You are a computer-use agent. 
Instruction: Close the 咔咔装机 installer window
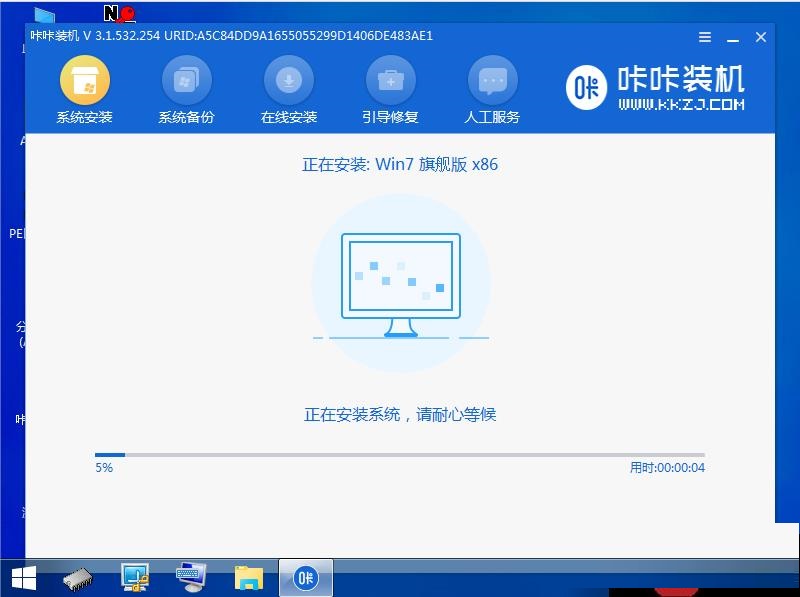761,37
